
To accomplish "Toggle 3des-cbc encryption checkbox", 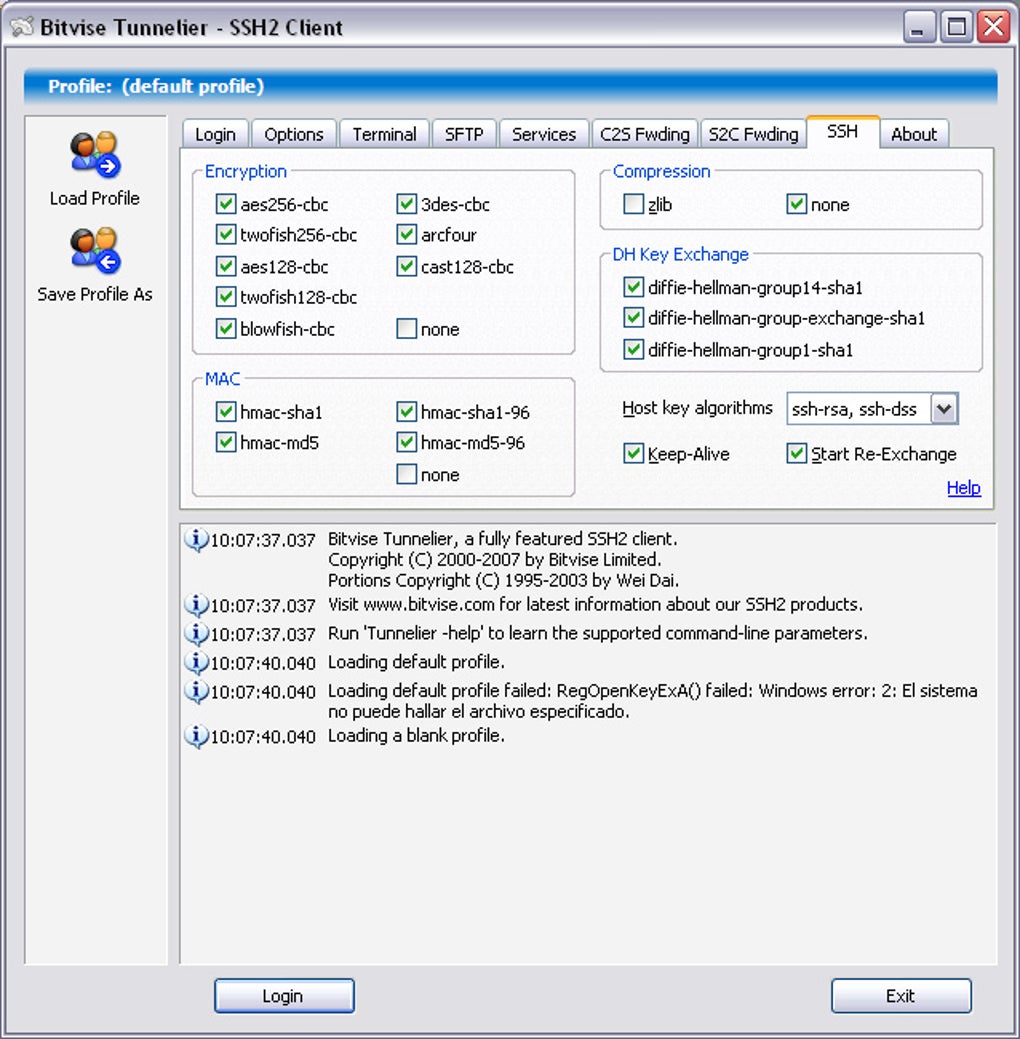I will tap(406, 203).
